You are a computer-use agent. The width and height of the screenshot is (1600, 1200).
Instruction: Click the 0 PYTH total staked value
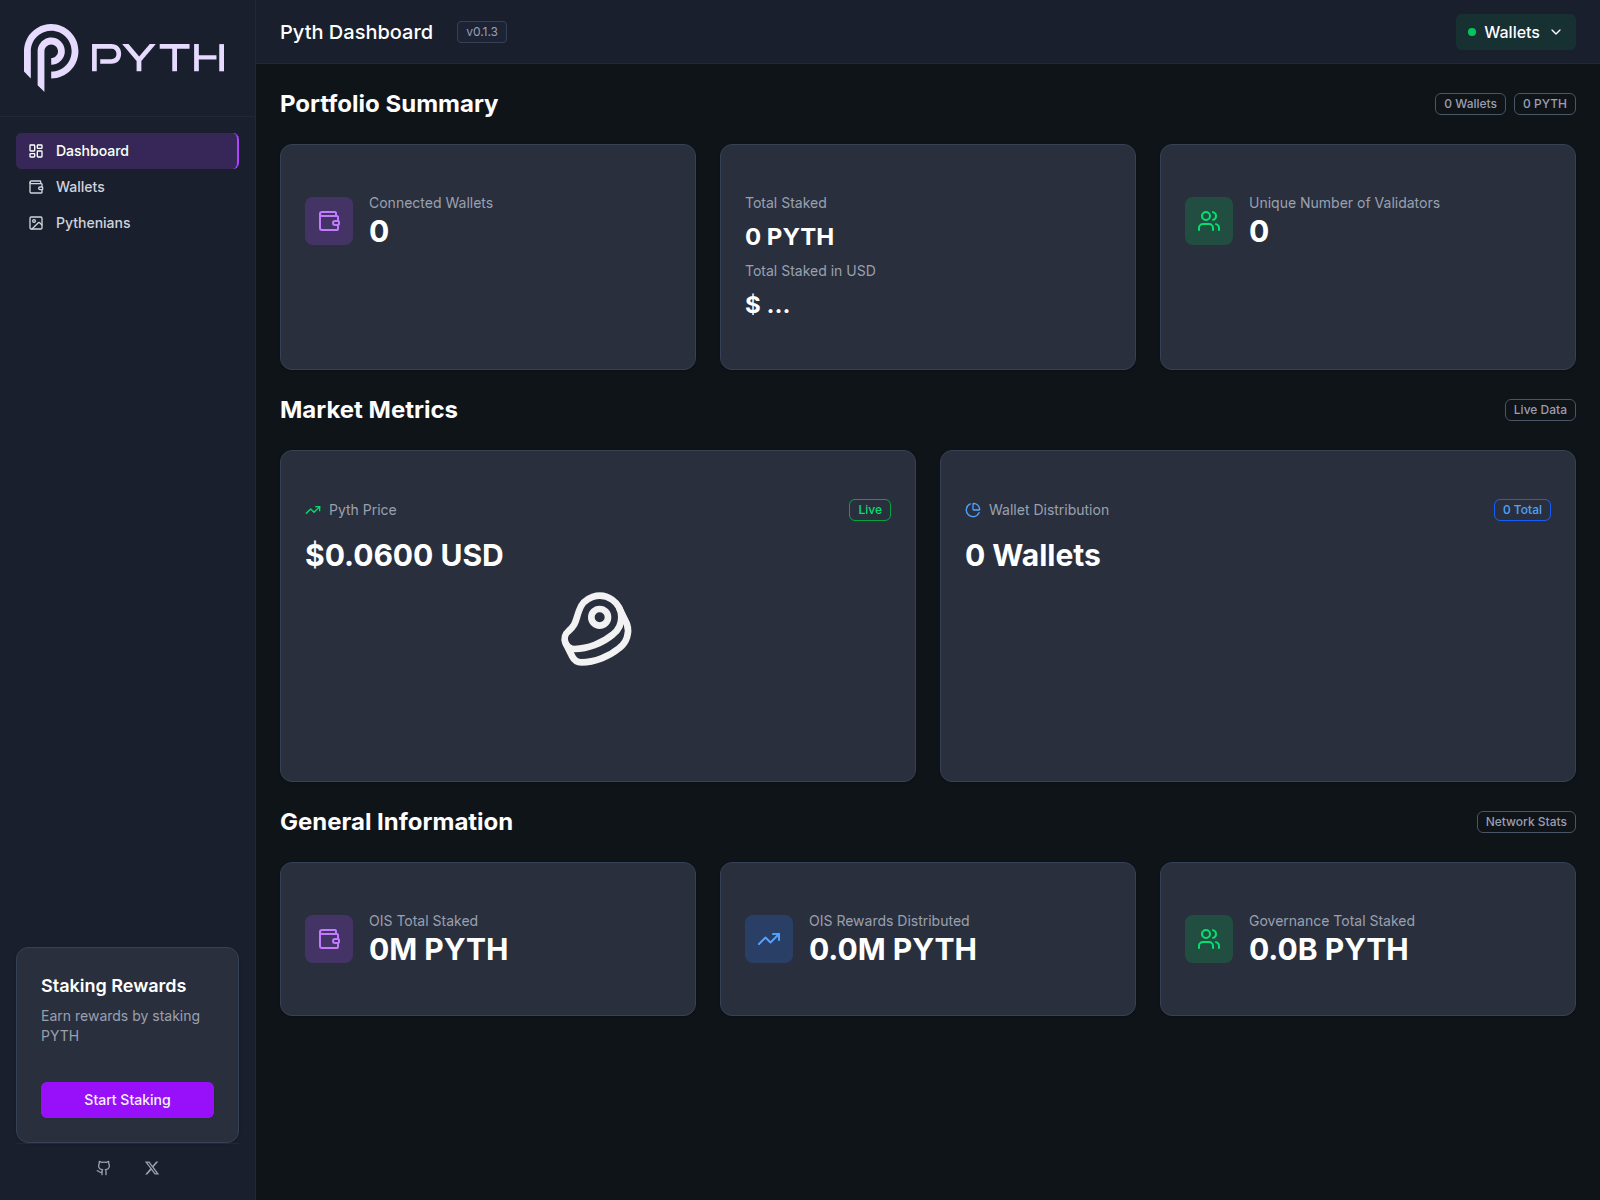point(790,237)
